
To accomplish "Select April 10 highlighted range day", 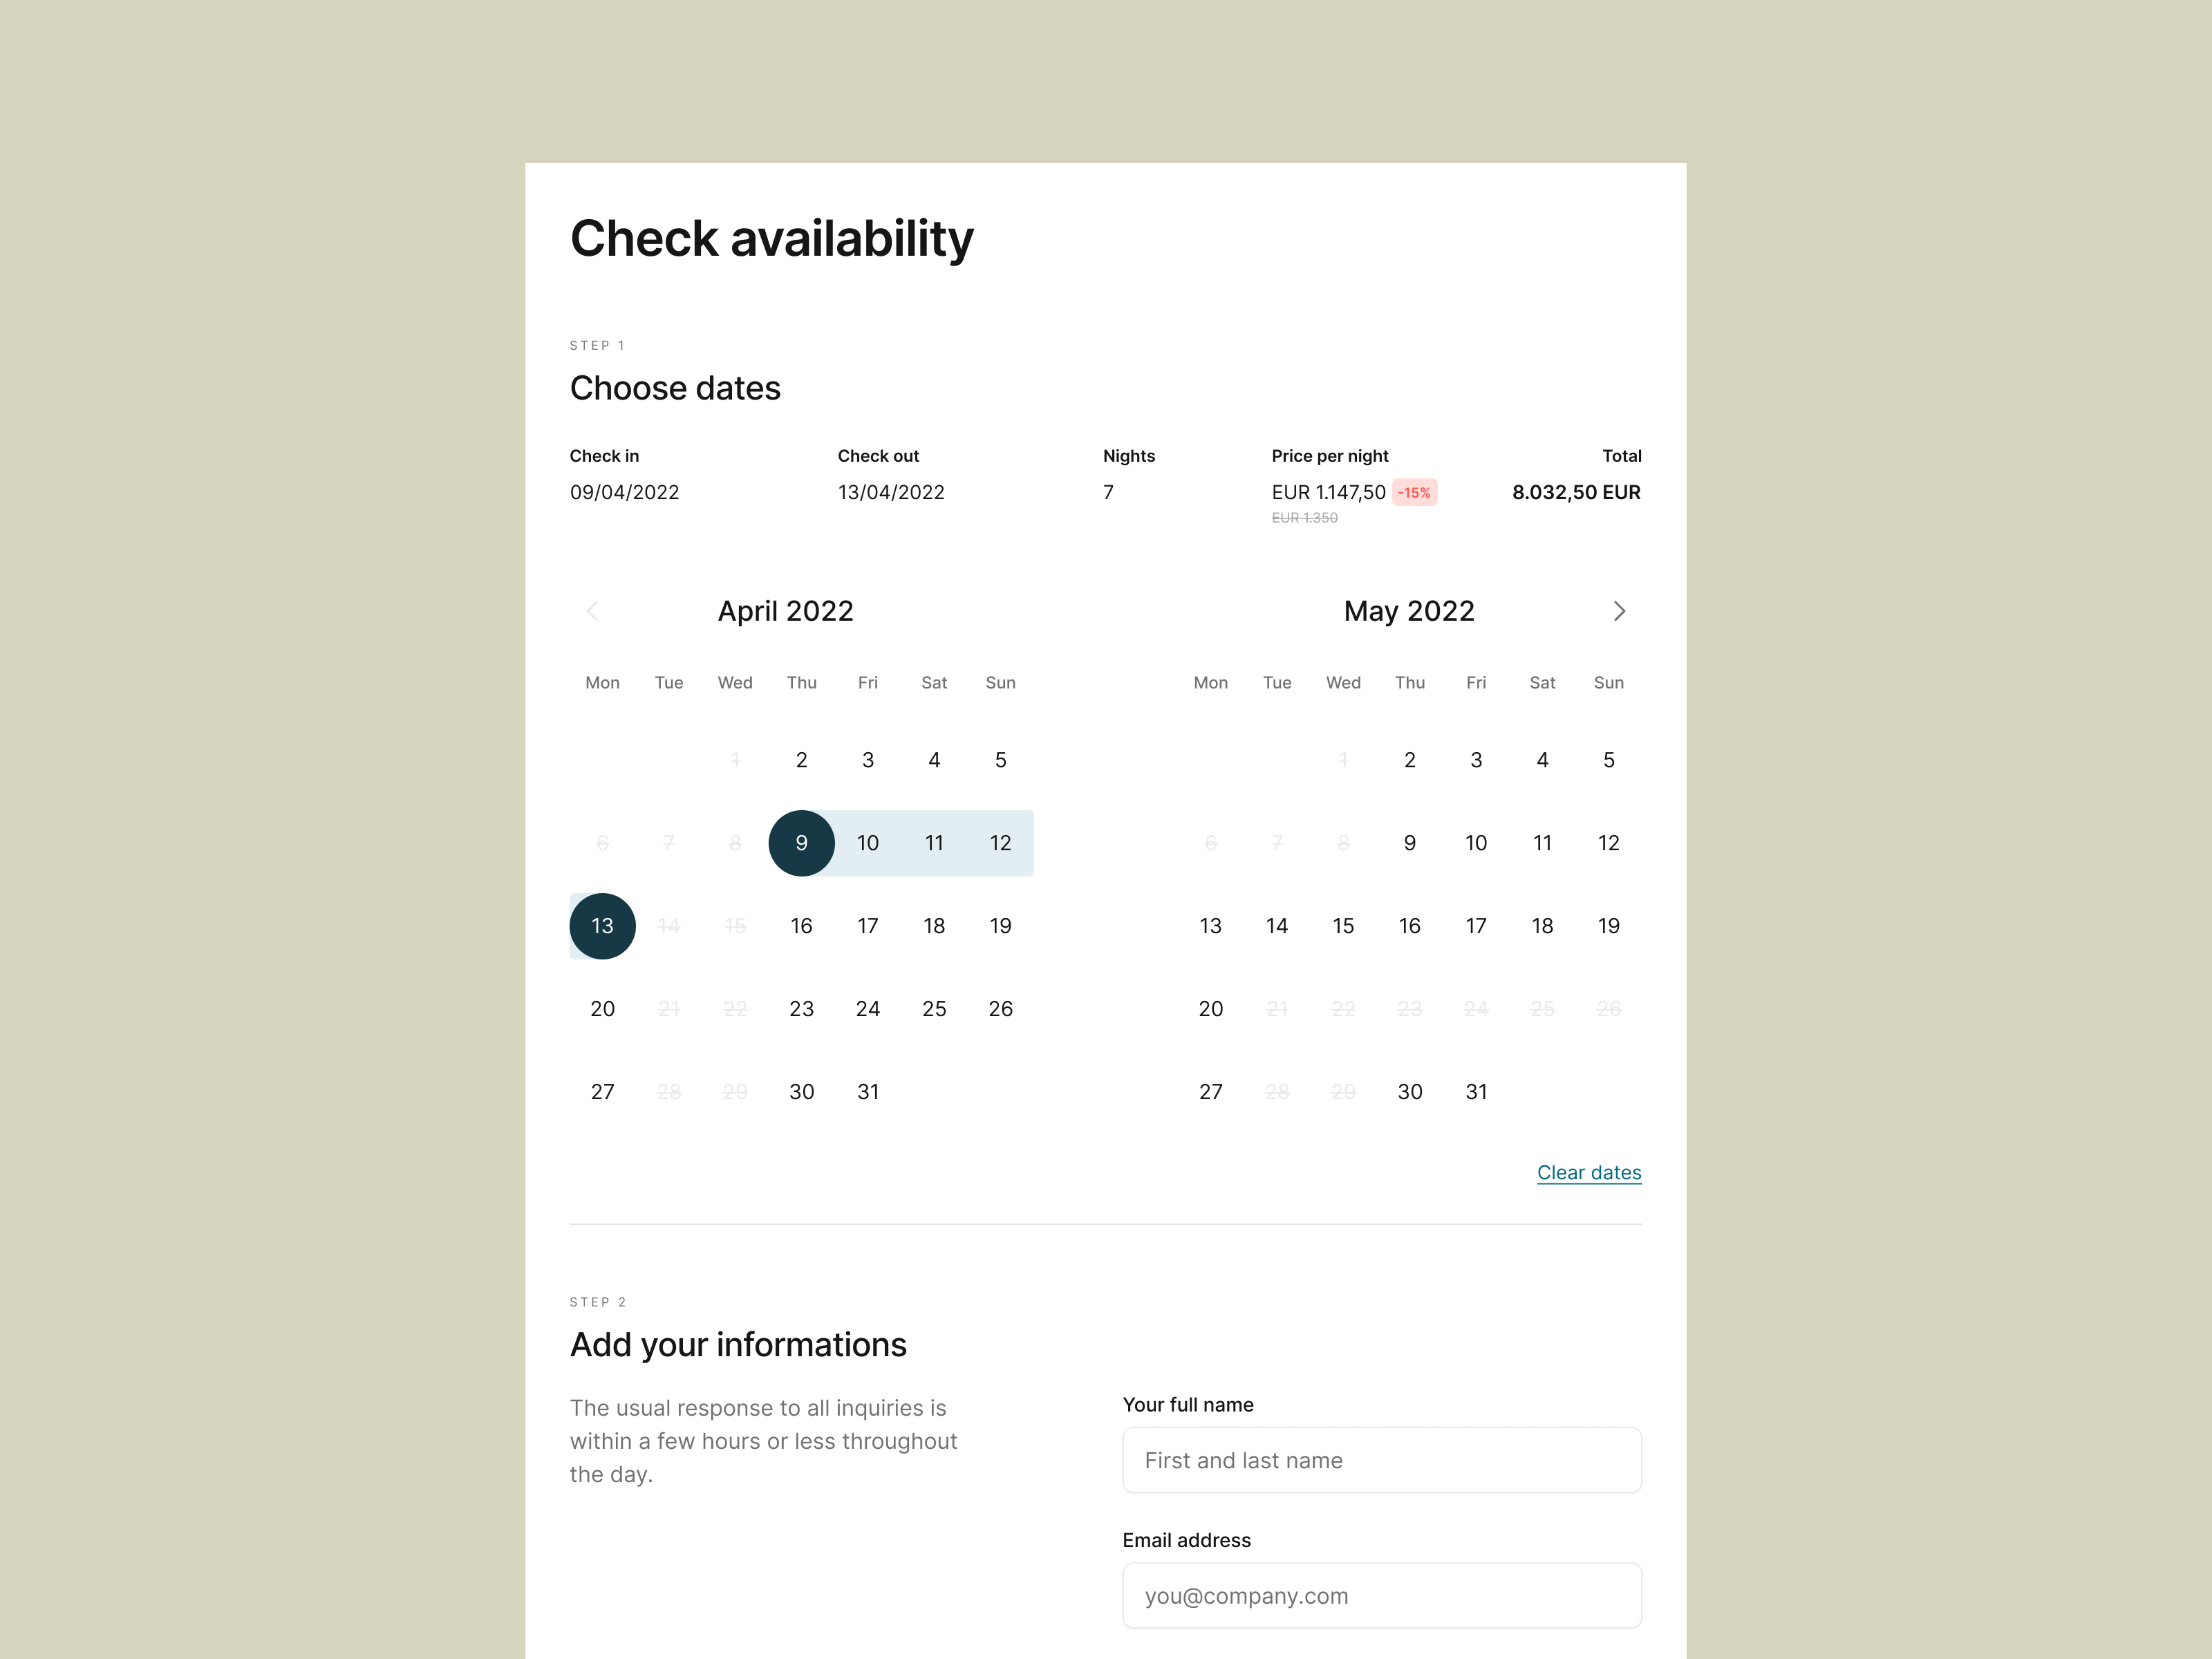I will (867, 843).
